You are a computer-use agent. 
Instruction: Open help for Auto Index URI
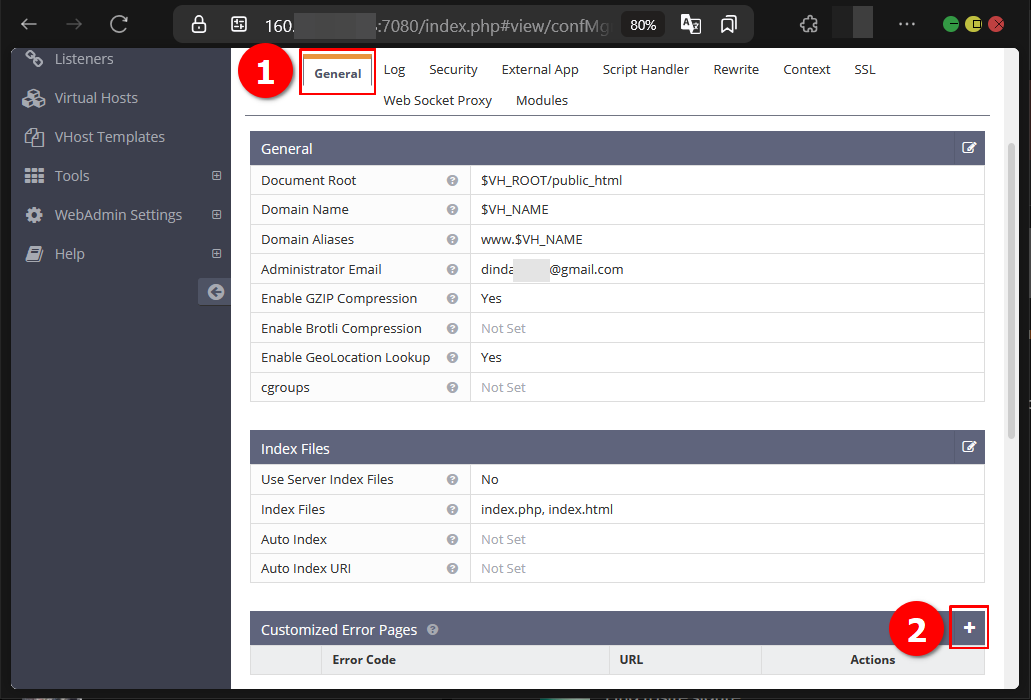pyautogui.click(x=452, y=569)
